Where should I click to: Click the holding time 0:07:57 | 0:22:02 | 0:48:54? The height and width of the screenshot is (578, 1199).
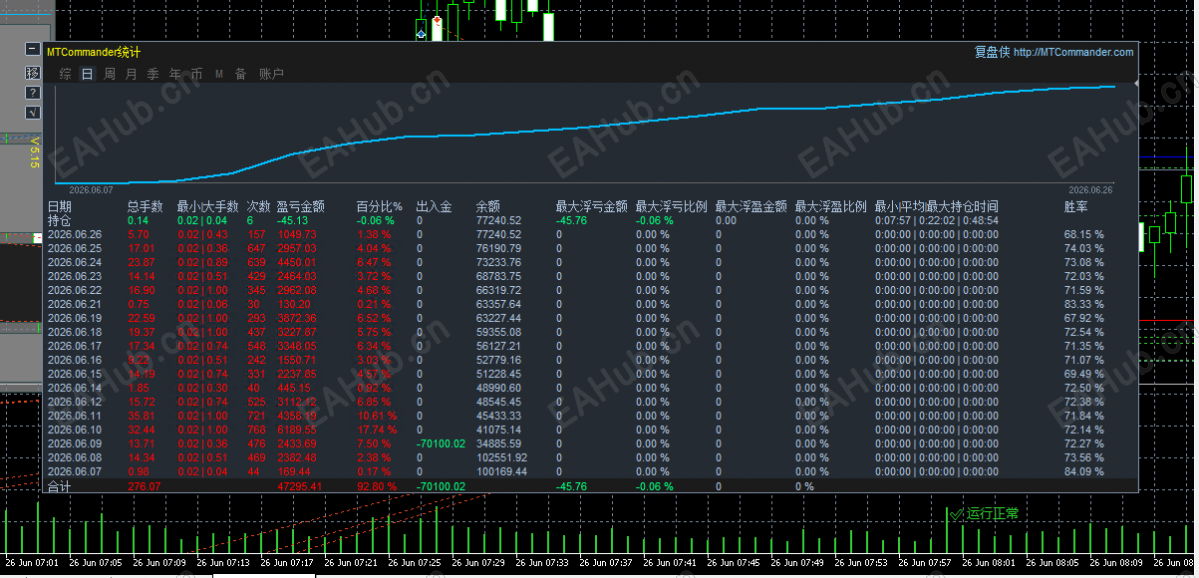(x=937, y=220)
